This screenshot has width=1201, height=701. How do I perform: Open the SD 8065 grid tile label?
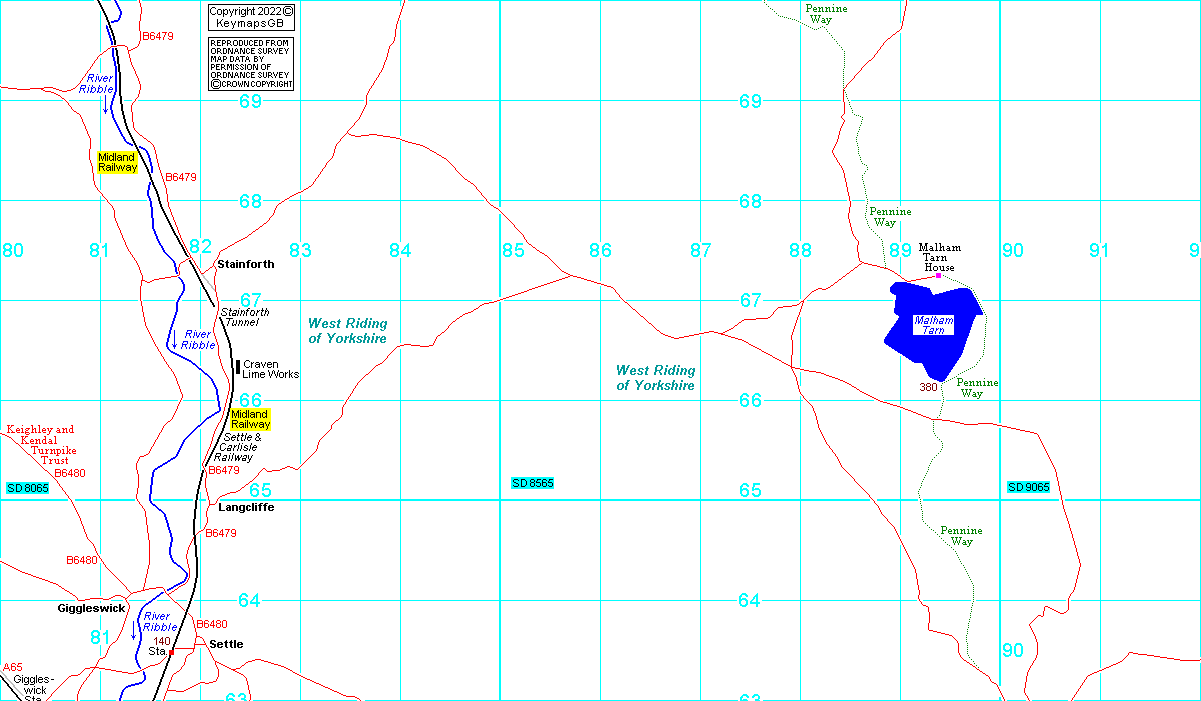click(27, 488)
